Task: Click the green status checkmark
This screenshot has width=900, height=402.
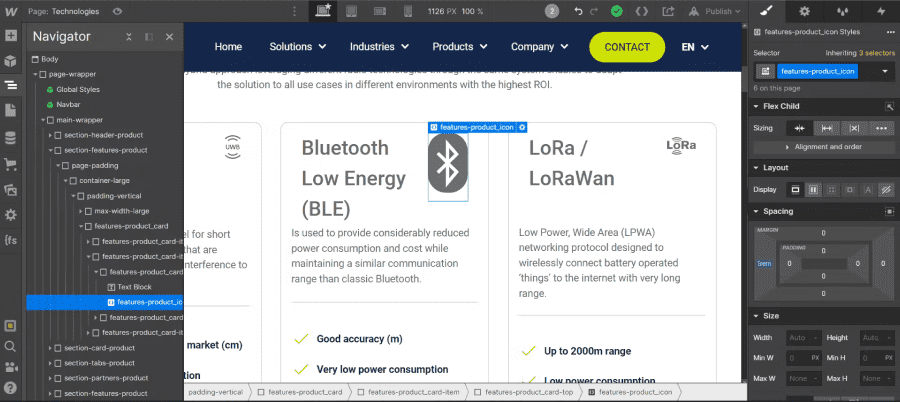Action: tap(616, 11)
